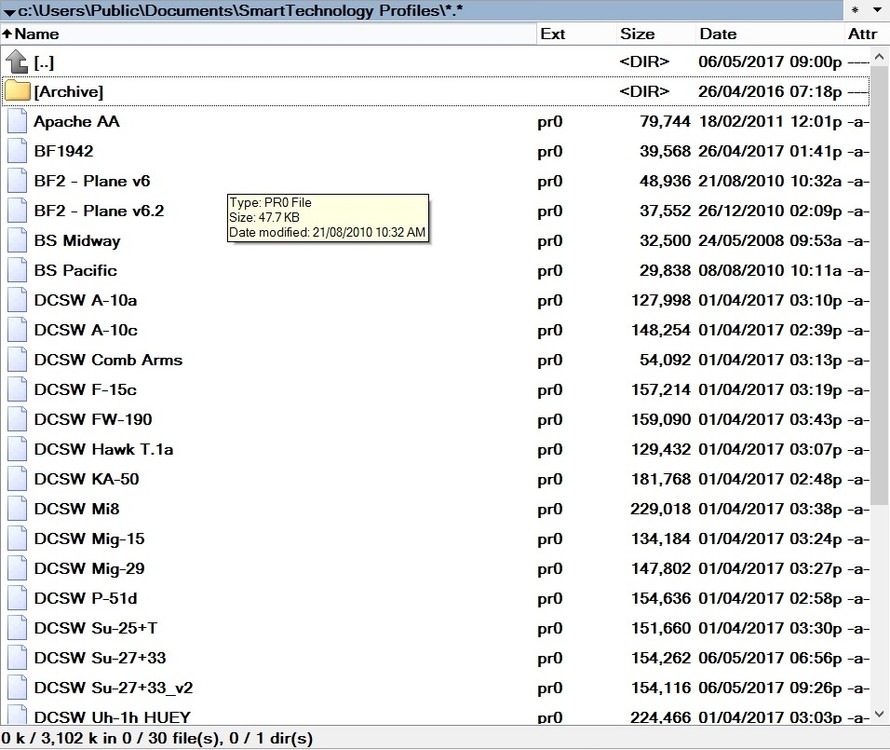Sort by the Date column header

[769, 33]
